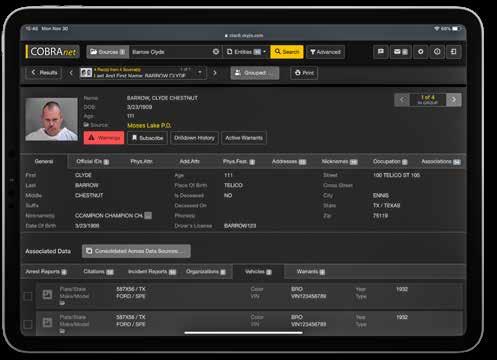The image size is (497, 360).
Task: Open the Moses Lake P.D. source link
Action: (x=149, y=125)
